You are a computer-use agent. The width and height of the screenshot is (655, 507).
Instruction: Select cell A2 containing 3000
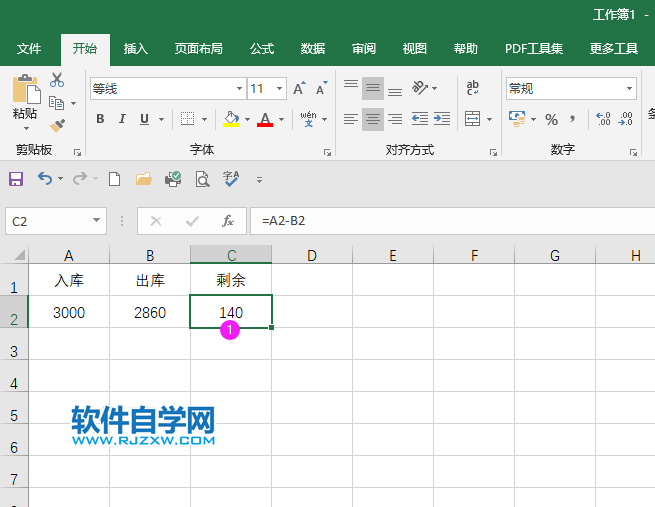(69, 313)
